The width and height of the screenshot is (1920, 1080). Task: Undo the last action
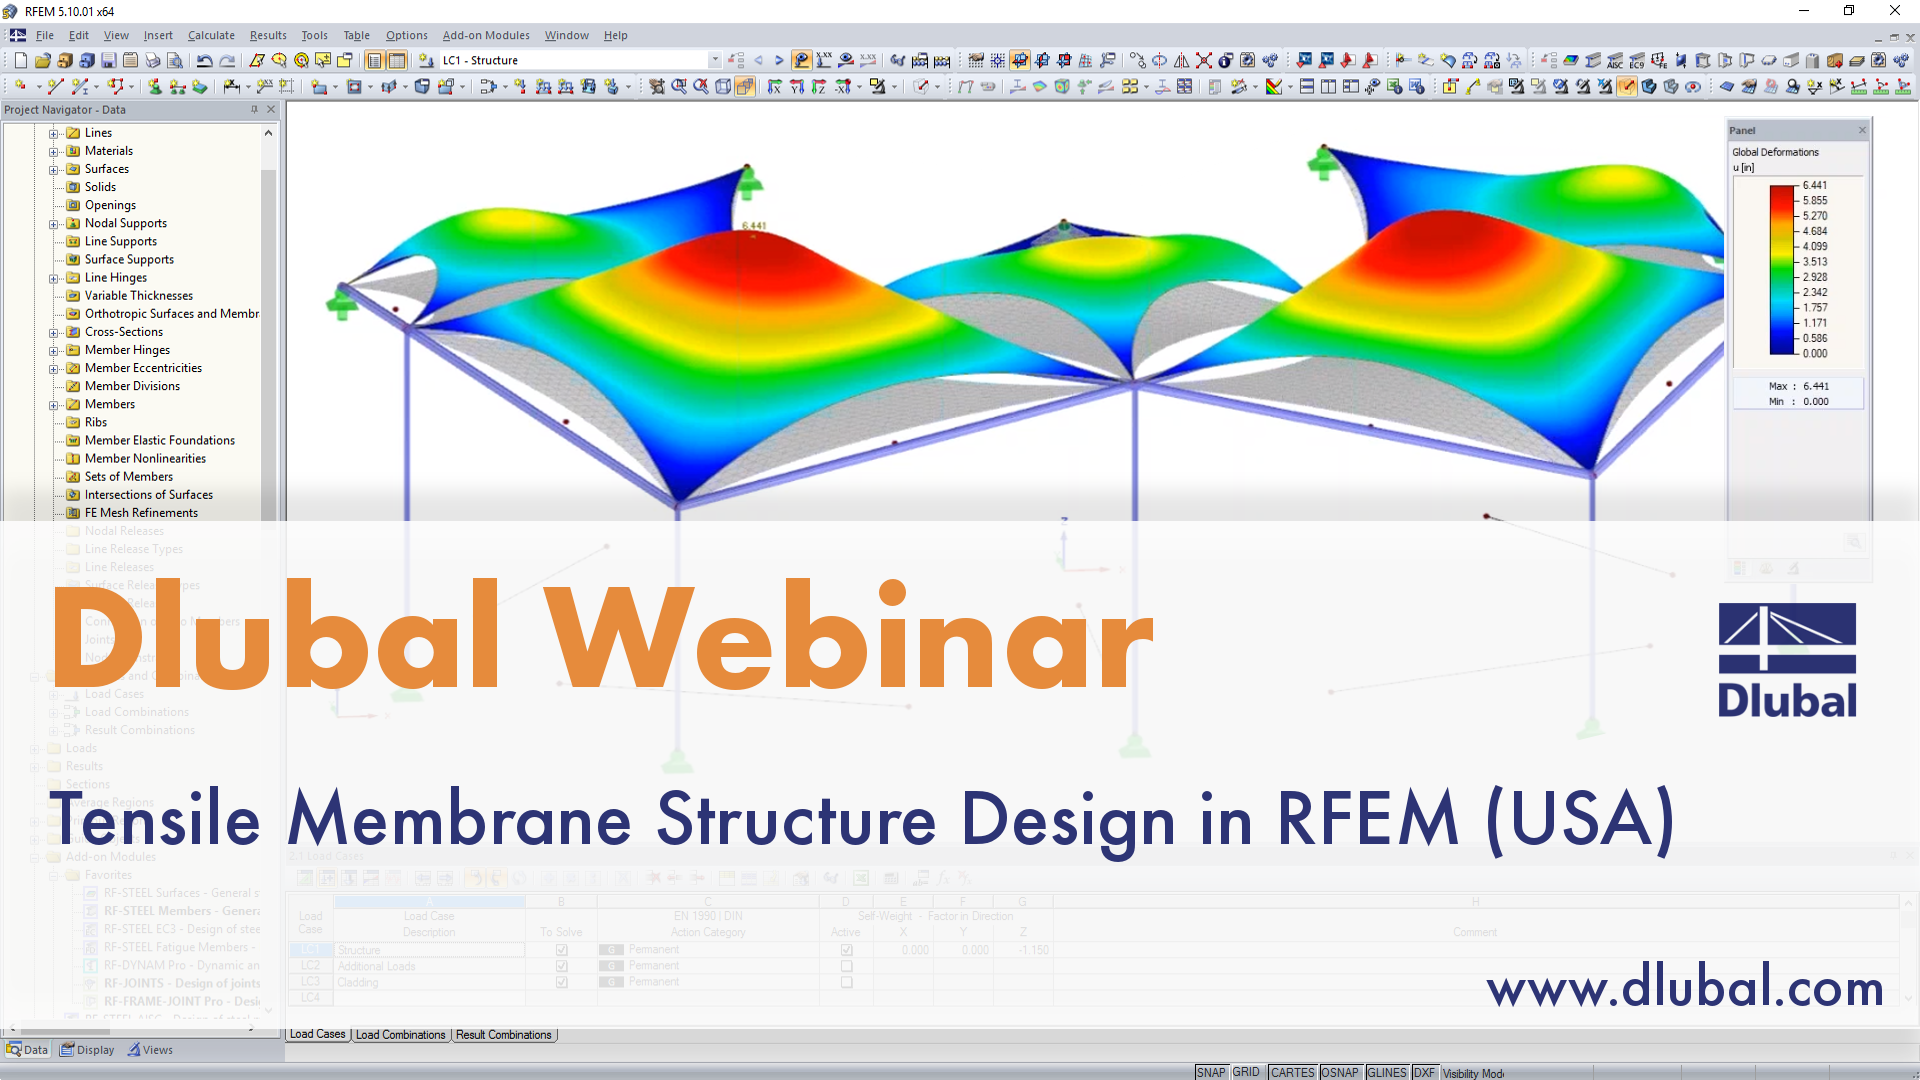click(205, 60)
